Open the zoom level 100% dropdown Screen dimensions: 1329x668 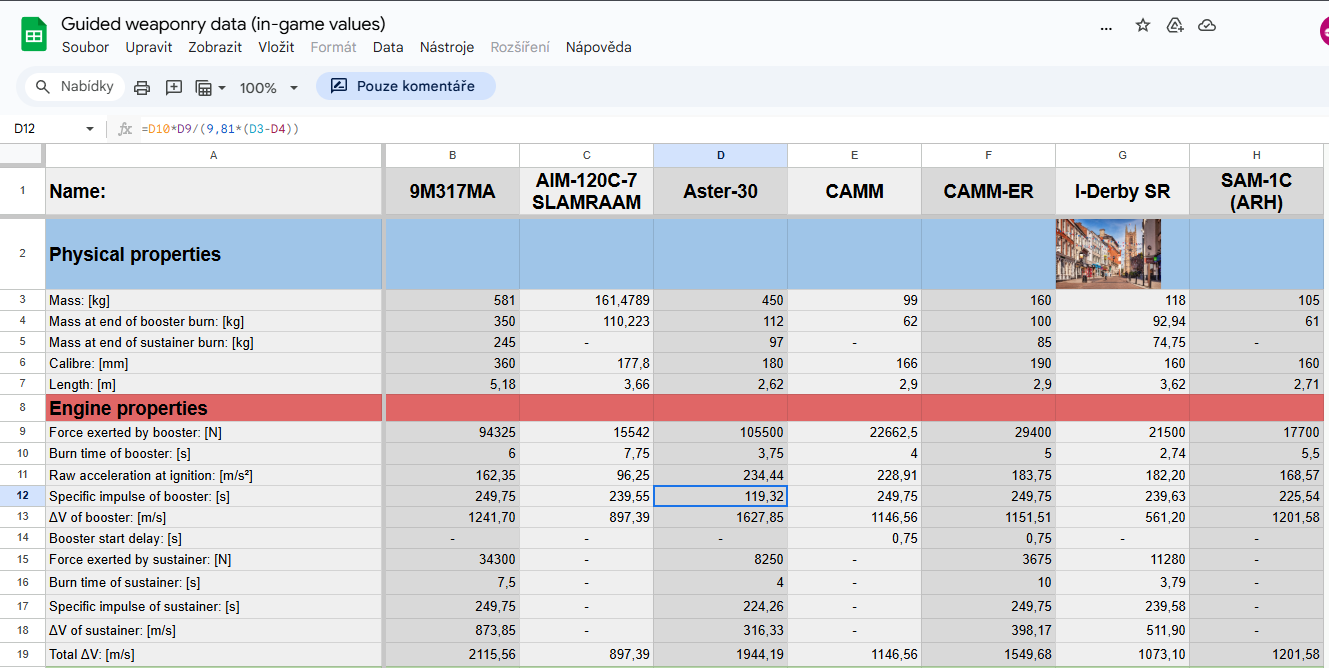coord(269,88)
